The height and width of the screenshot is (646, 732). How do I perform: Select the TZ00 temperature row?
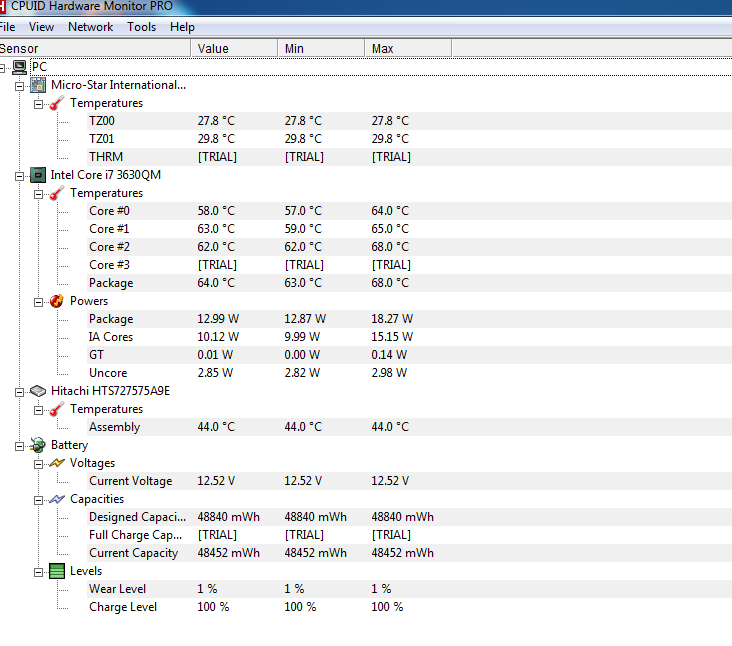click(409, 121)
